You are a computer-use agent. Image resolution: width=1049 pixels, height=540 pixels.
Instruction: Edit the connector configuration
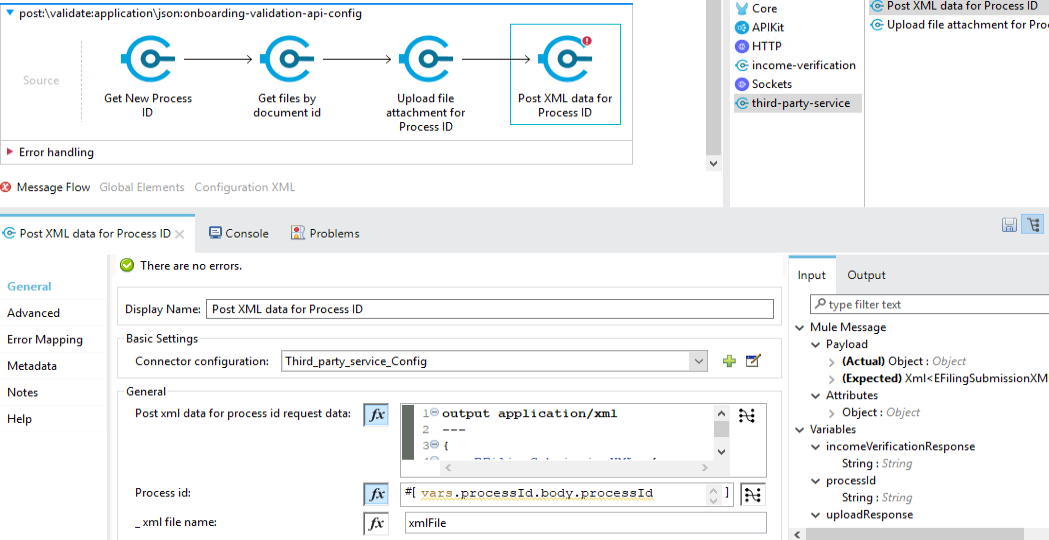tap(753, 361)
